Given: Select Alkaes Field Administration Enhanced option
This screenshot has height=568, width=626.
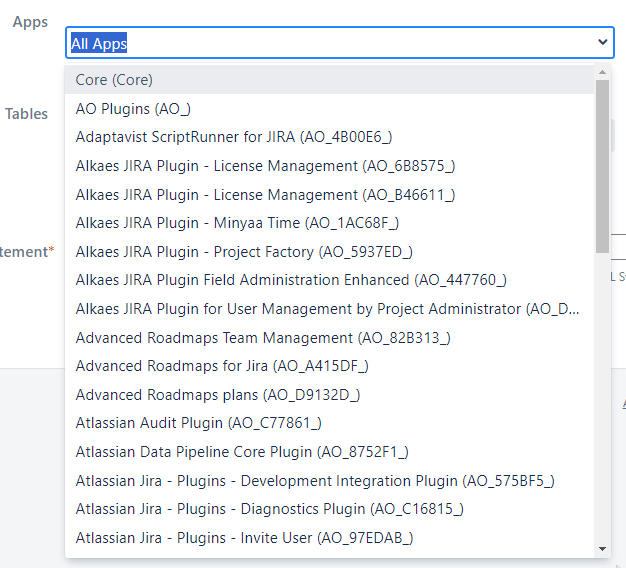Looking at the screenshot, I should [x=291, y=280].
